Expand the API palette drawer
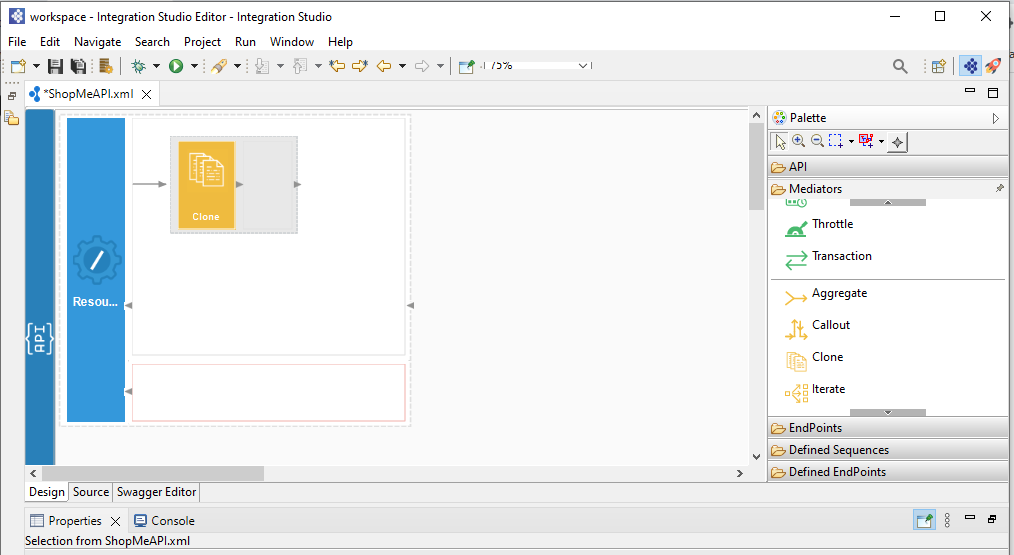 click(x=887, y=167)
